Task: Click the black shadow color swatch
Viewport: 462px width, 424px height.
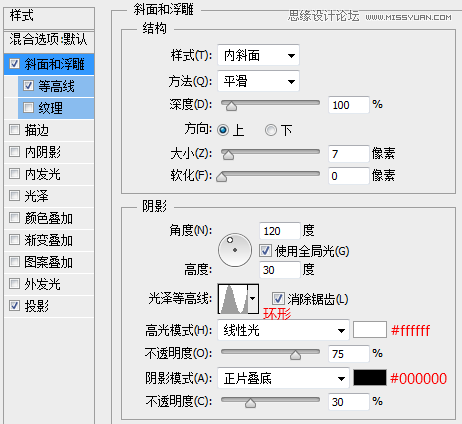Action: [370, 377]
